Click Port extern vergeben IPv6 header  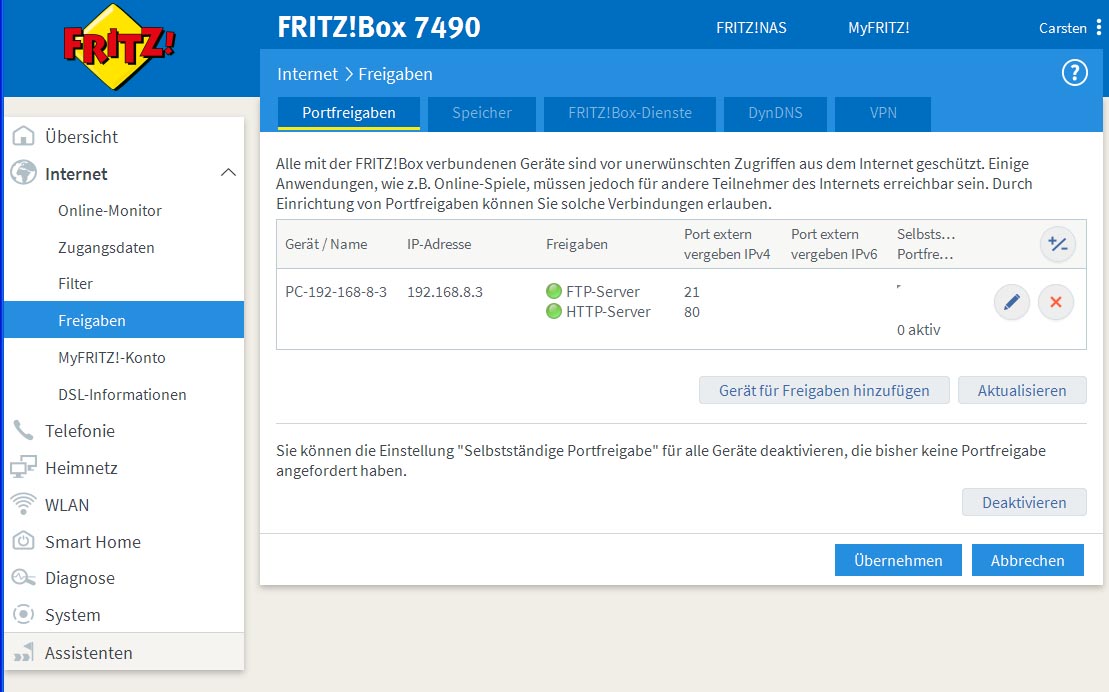point(834,244)
